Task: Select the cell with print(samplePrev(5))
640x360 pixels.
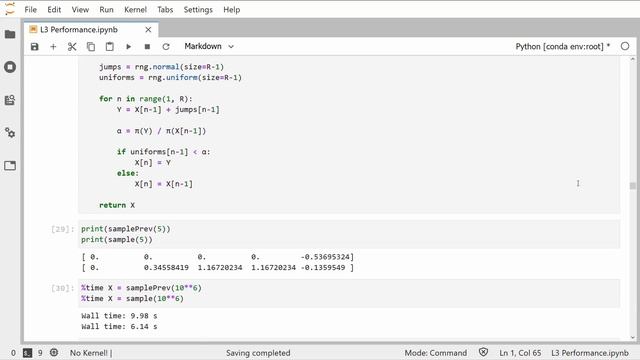Action: coord(349,234)
